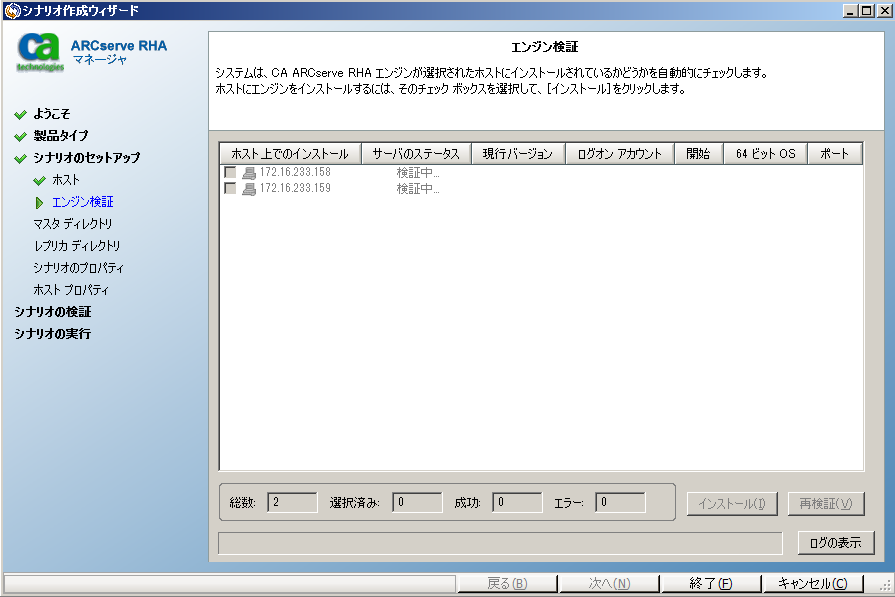Minimize the wizard window
The height and width of the screenshot is (597, 895).
pos(850,10)
